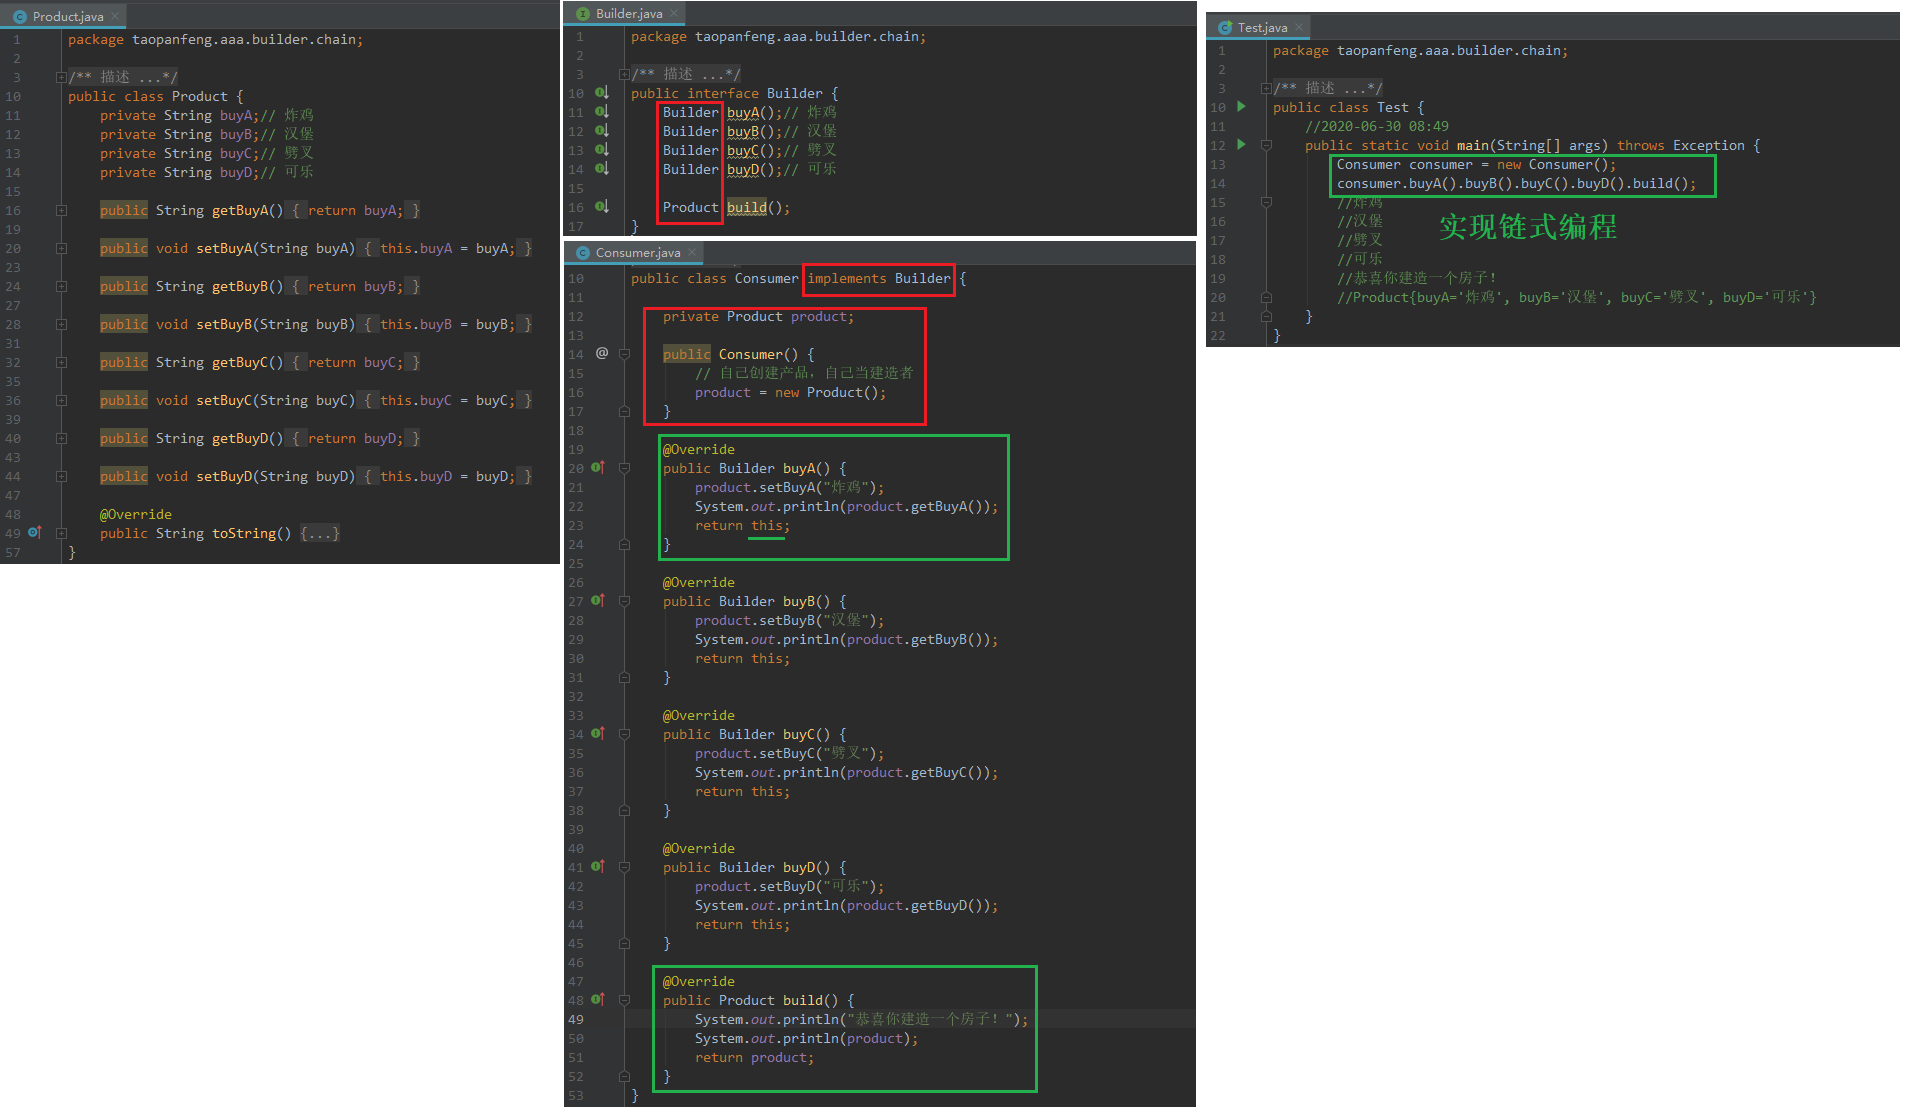Click implements marker beside Consumer buyC() method
1914x1118 pixels.
(x=598, y=733)
